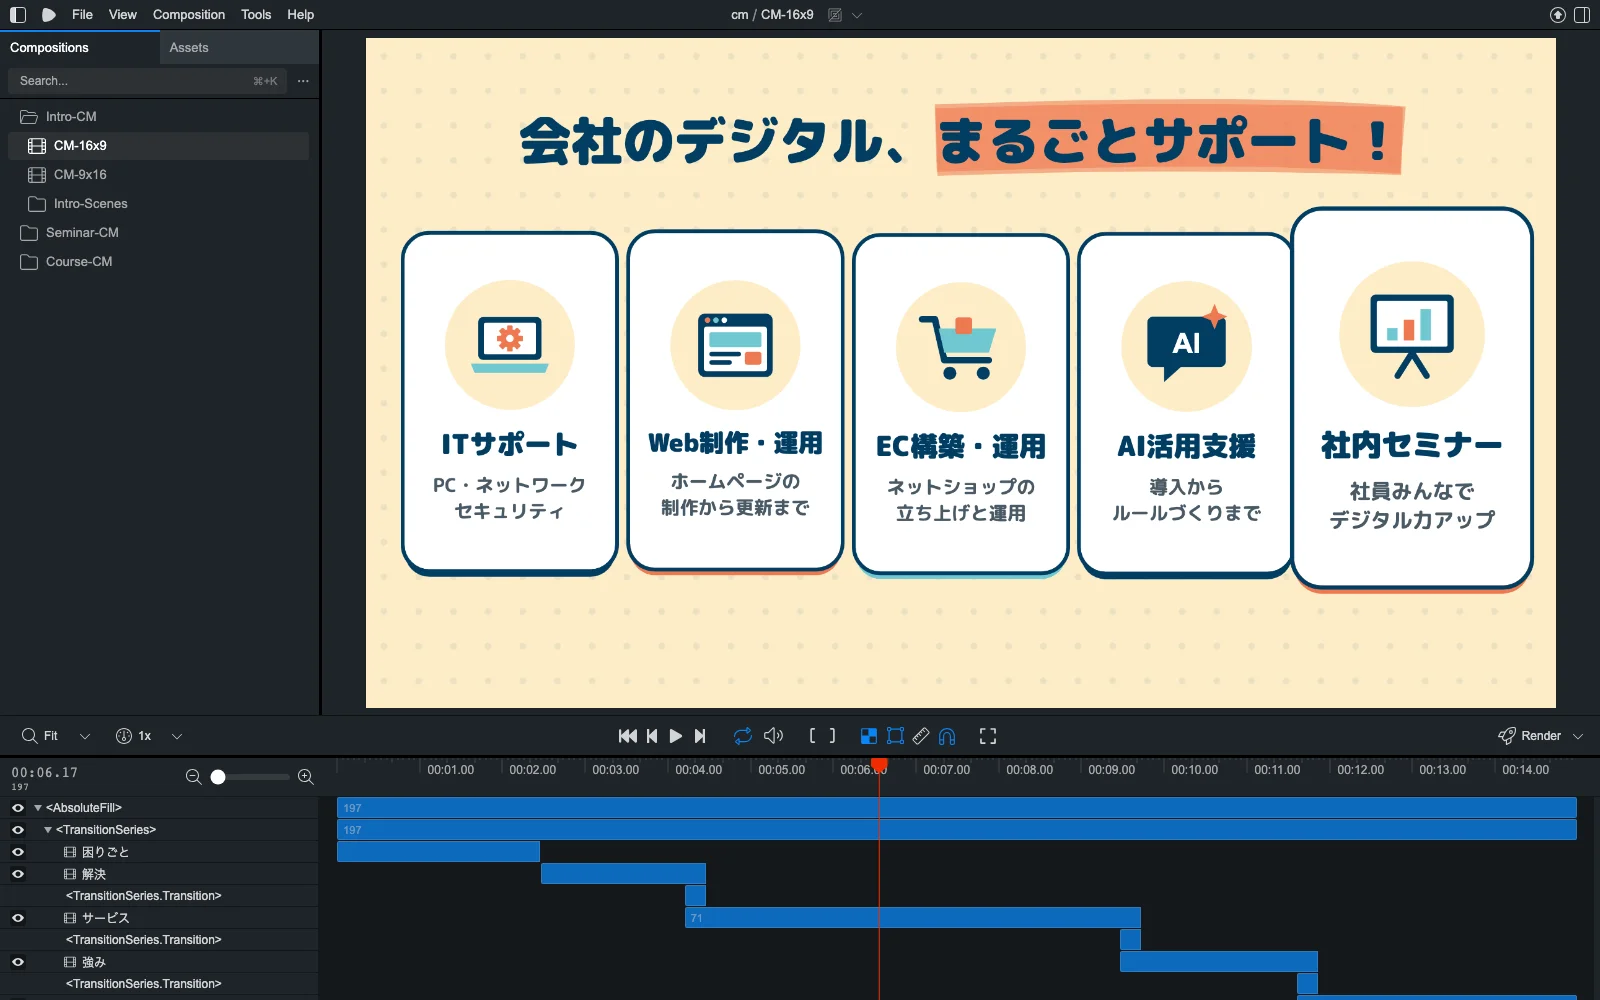The width and height of the screenshot is (1600, 1000).
Task: Toggle the checkerboard transparency background
Action: 869,736
